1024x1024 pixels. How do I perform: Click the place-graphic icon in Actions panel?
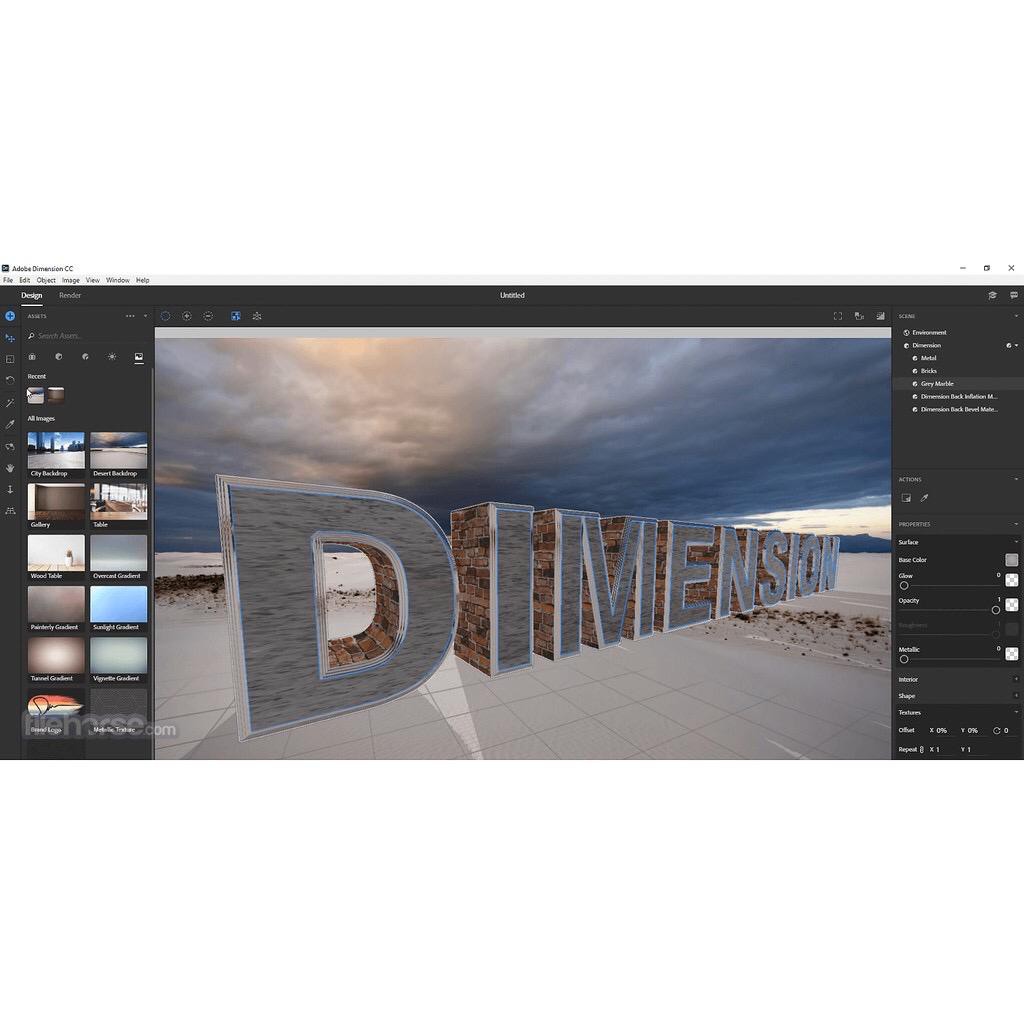(906, 498)
